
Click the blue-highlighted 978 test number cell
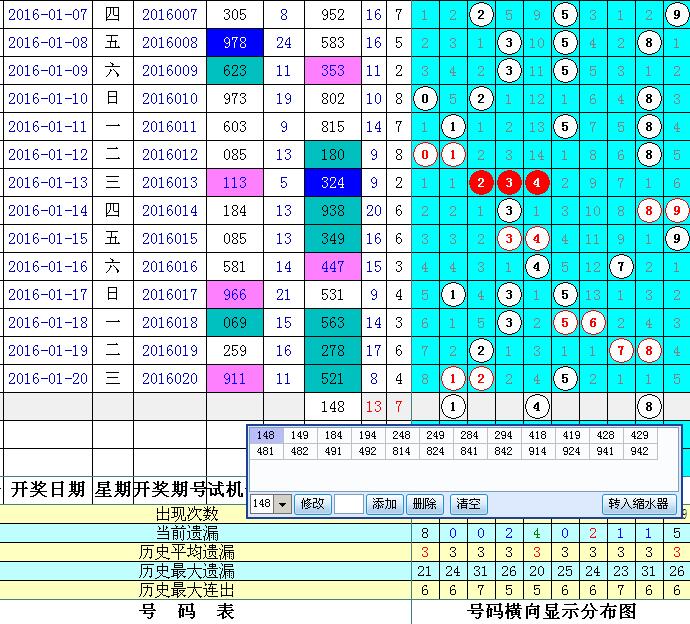235,43
